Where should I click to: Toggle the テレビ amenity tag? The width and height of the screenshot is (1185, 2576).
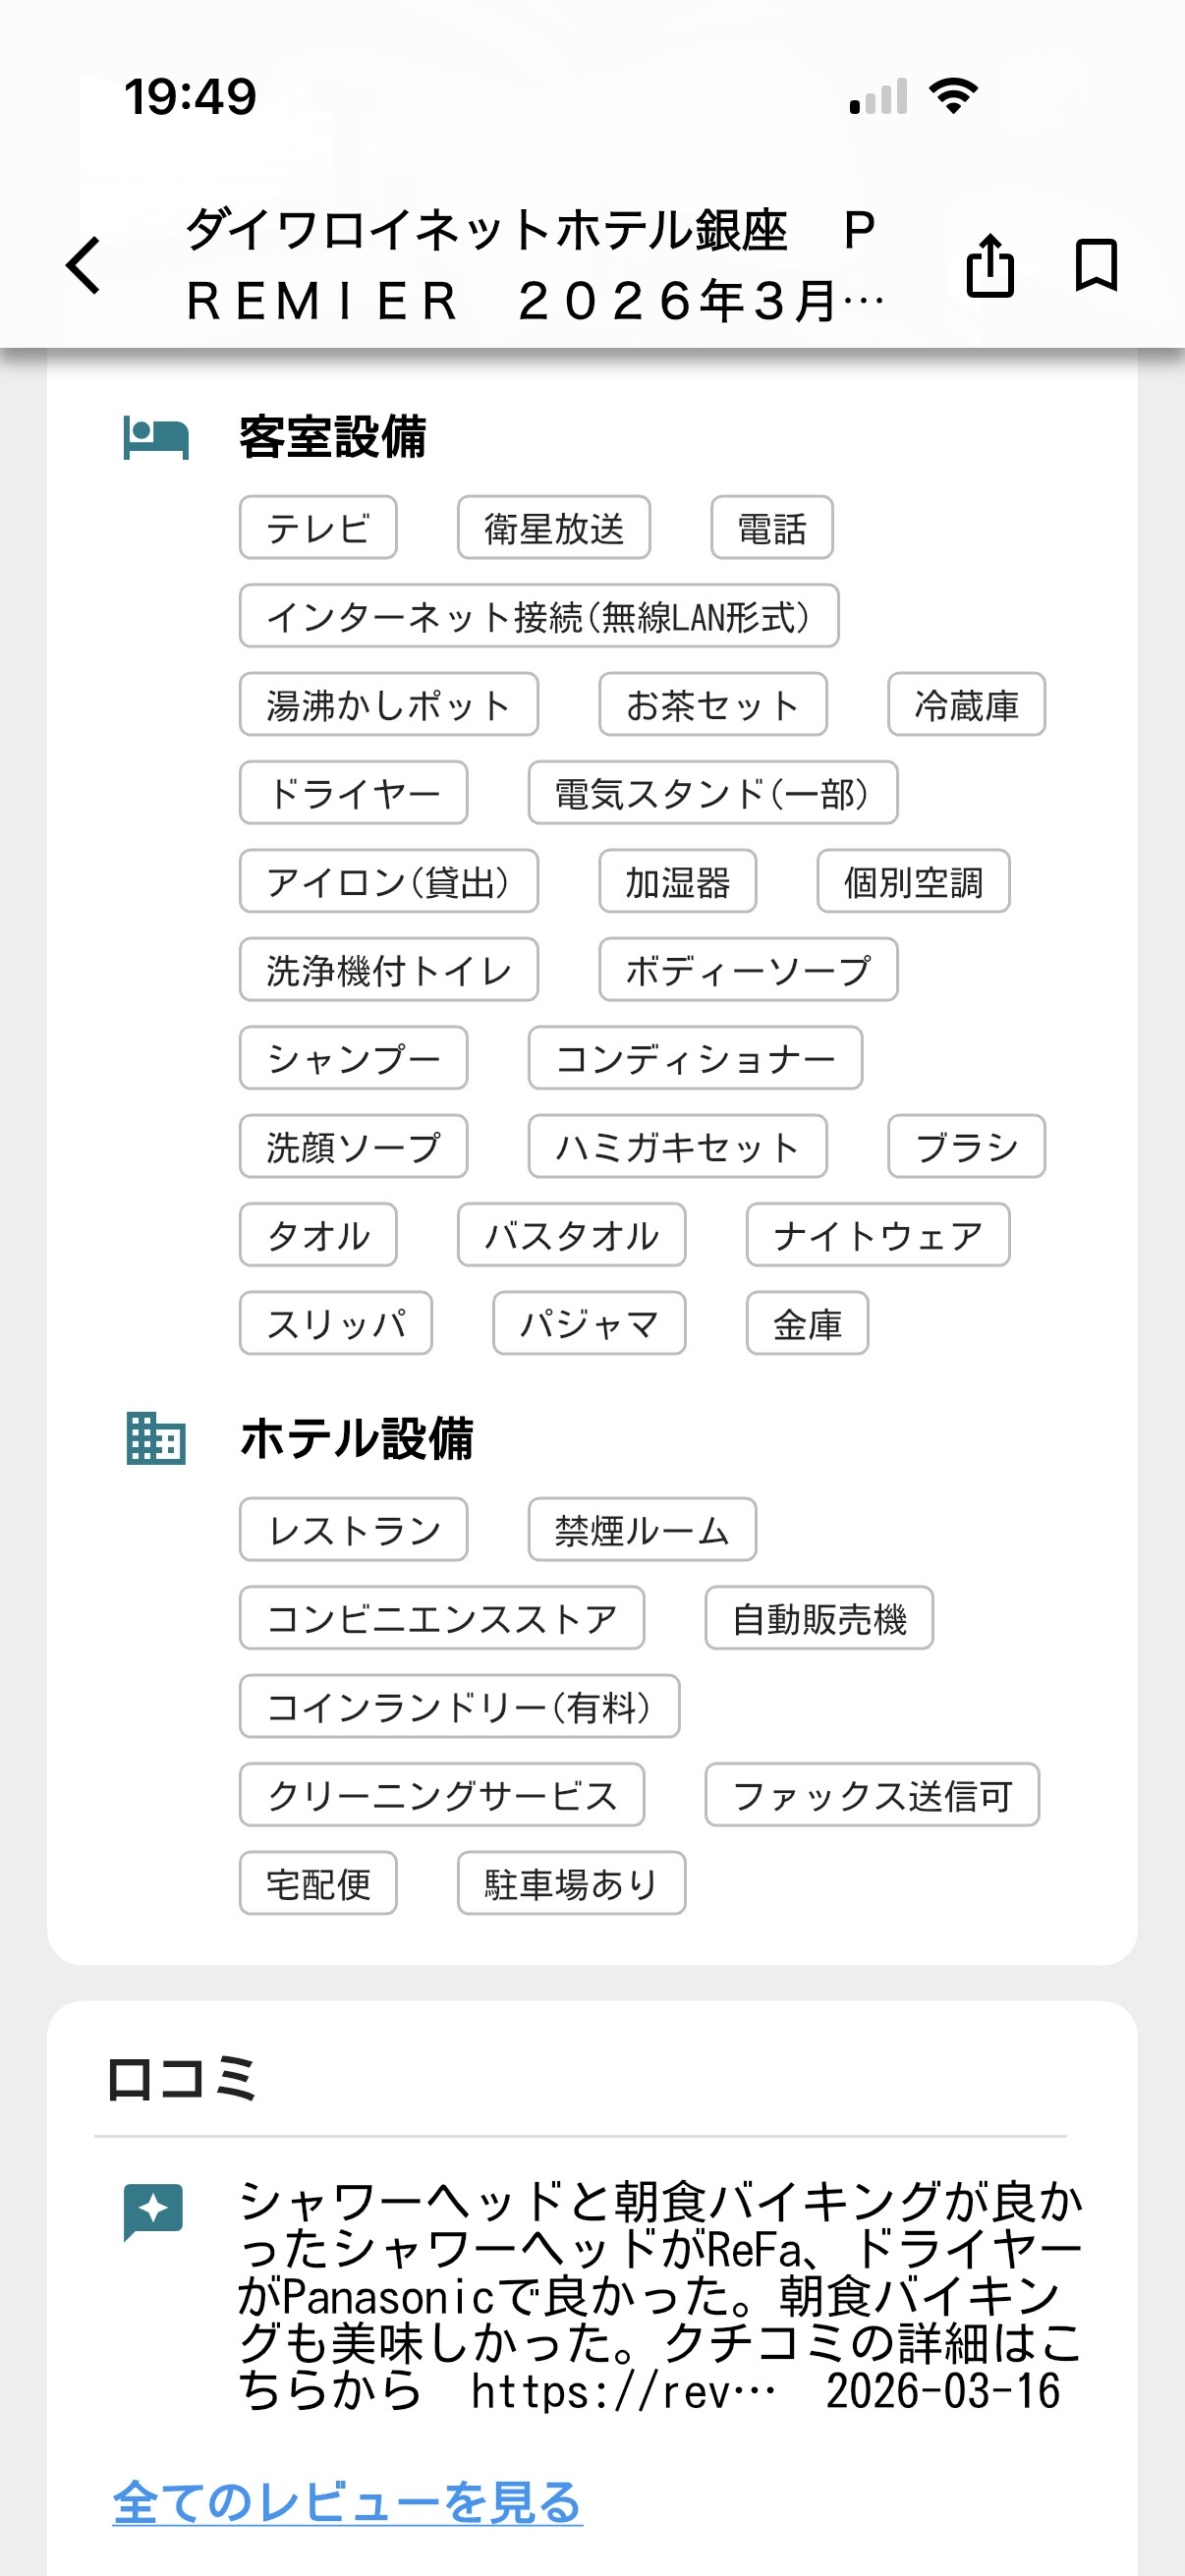(x=318, y=528)
